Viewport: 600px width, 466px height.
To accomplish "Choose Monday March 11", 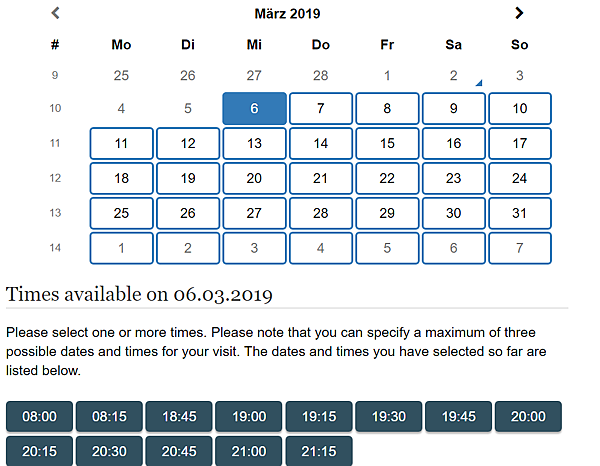I will 121,143.
